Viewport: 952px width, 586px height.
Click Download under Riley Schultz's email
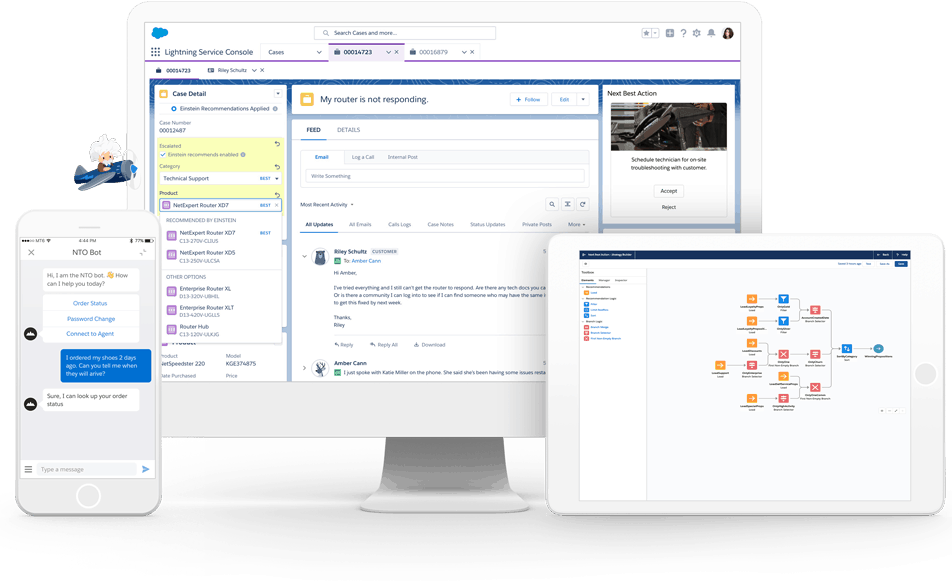click(429, 345)
